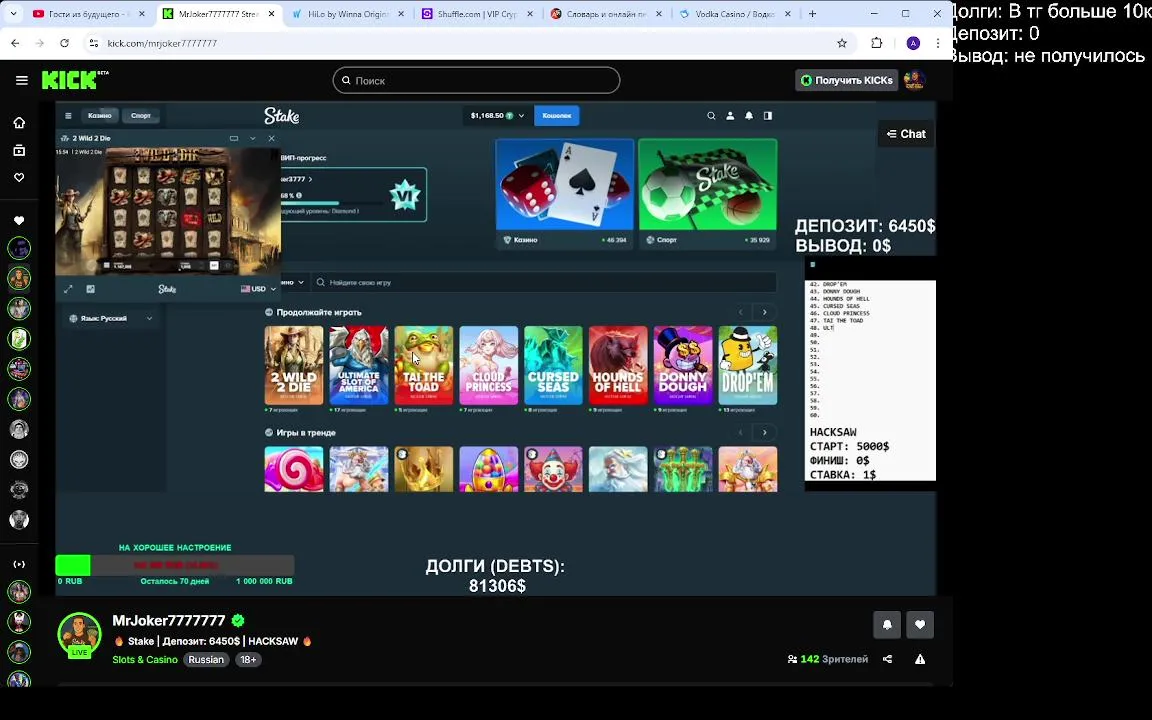This screenshot has width=1152, height=720.
Task: Collapse the 2 Wild 2 Die mini player chevron
Action: tap(253, 138)
